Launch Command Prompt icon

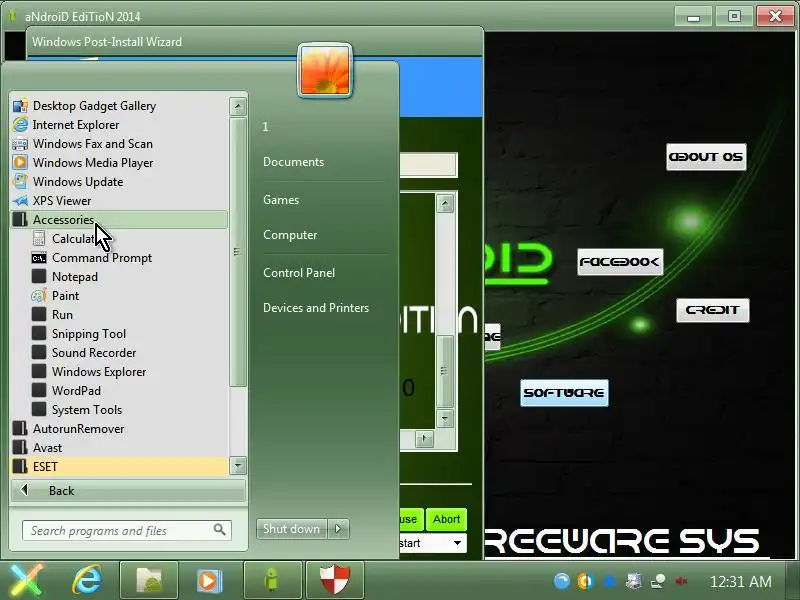click(x=39, y=258)
